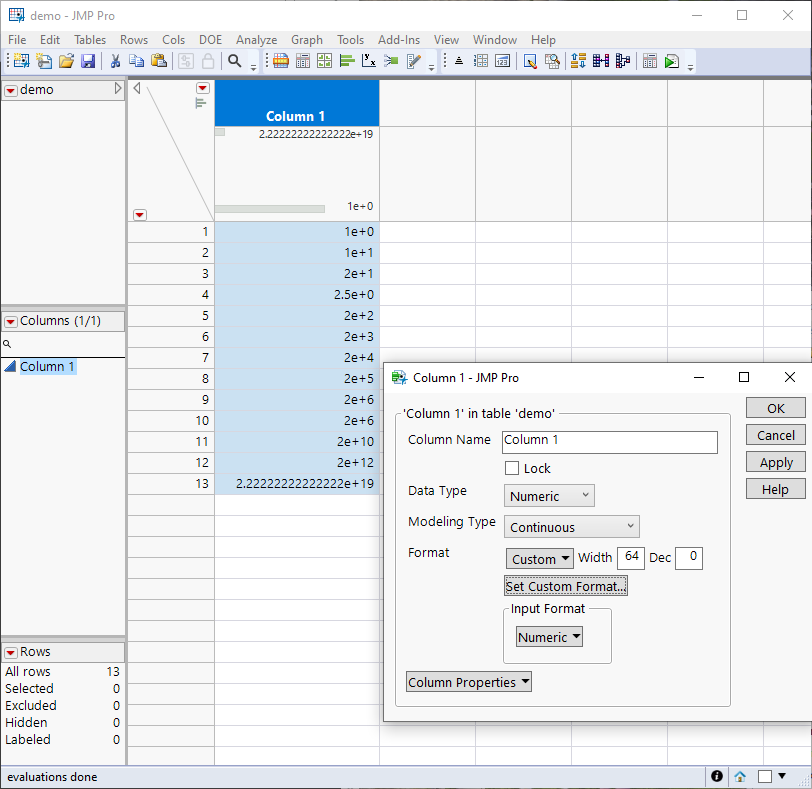Viewport: 812px width, 789px height.
Task: Toggle the Lock checkbox
Action: point(512,468)
